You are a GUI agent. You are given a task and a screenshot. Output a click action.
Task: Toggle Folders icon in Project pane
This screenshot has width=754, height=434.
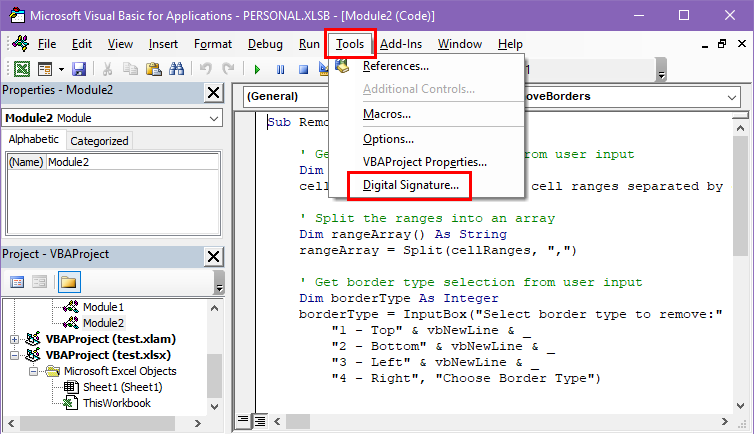point(69,282)
